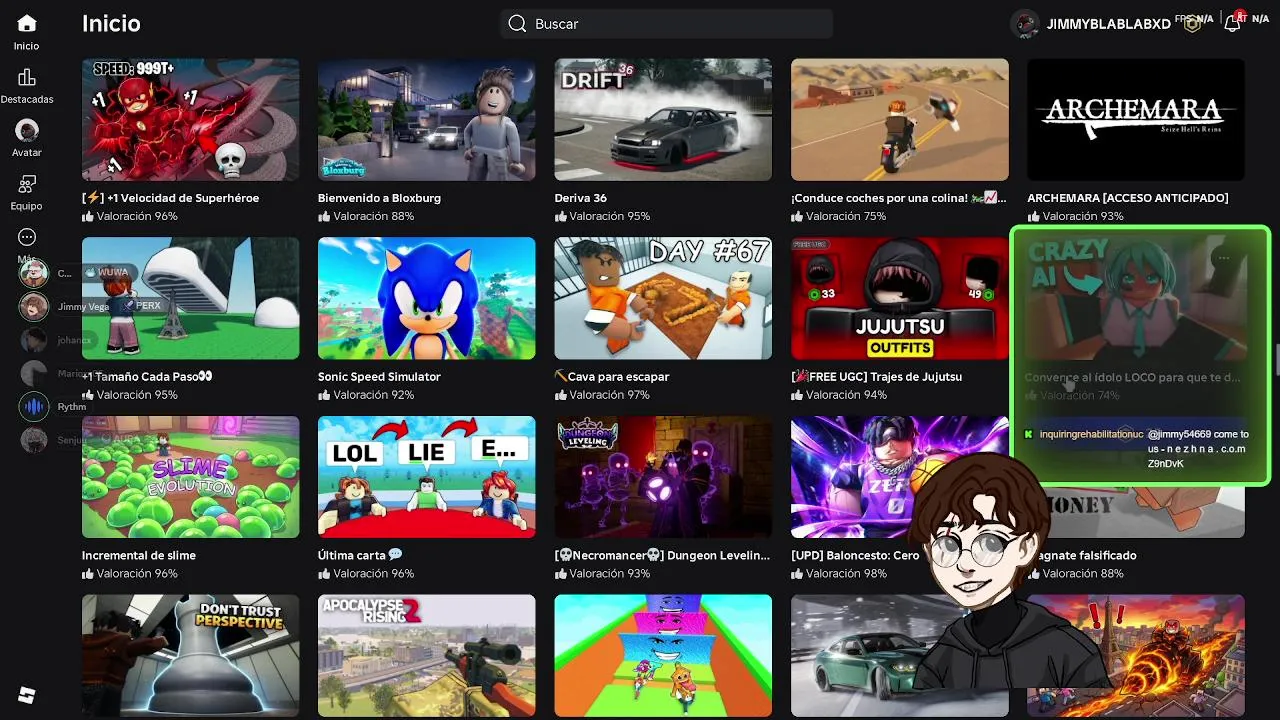1280x720 pixels.
Task: Click '¡Conduce coches por una colina!' title
Action: coord(898,198)
